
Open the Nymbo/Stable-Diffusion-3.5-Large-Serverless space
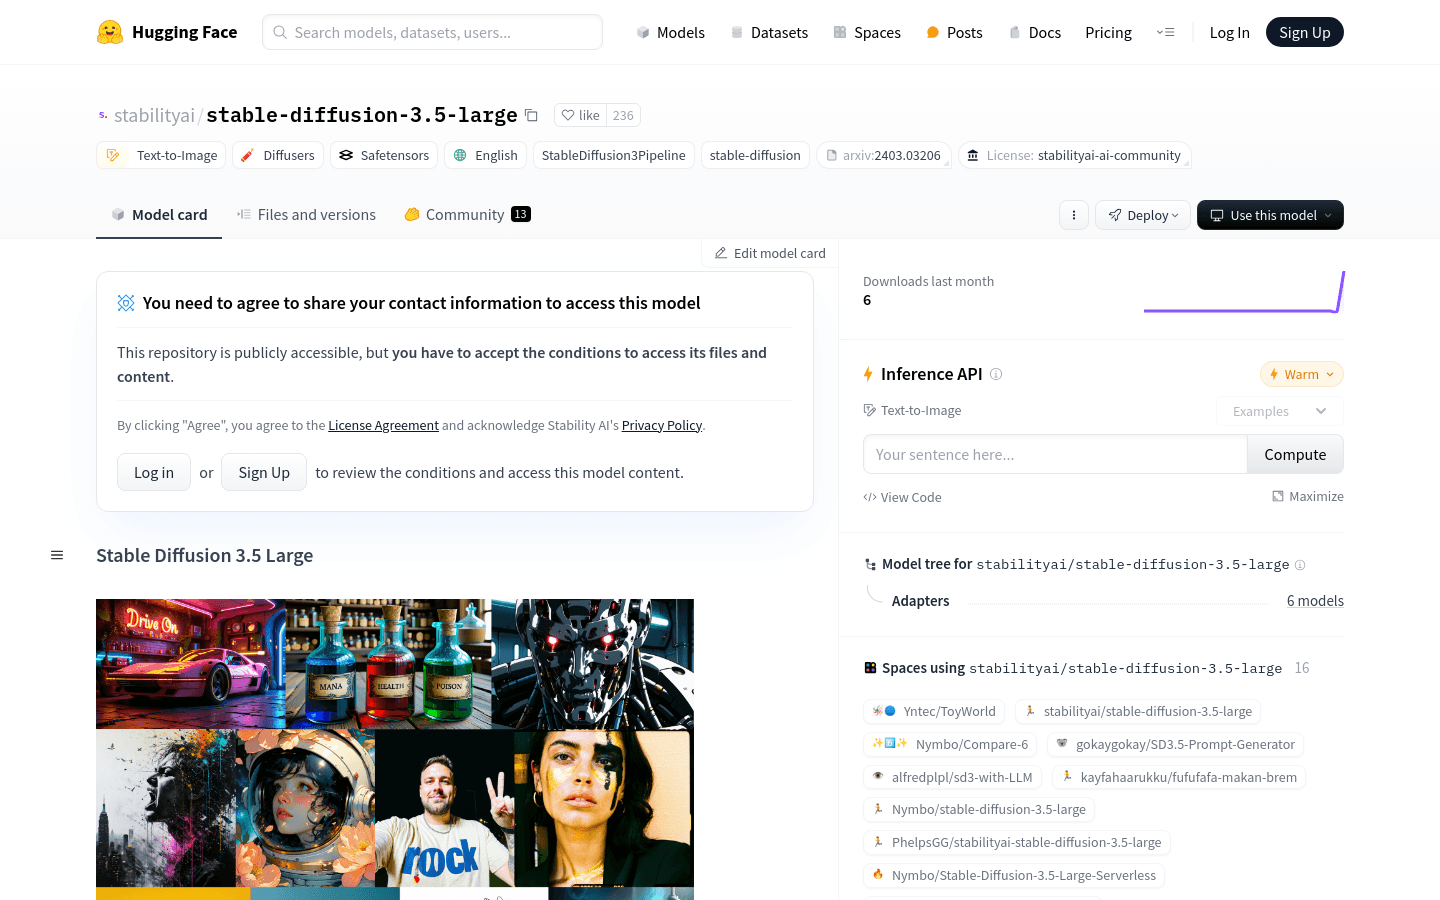click(x=1014, y=875)
